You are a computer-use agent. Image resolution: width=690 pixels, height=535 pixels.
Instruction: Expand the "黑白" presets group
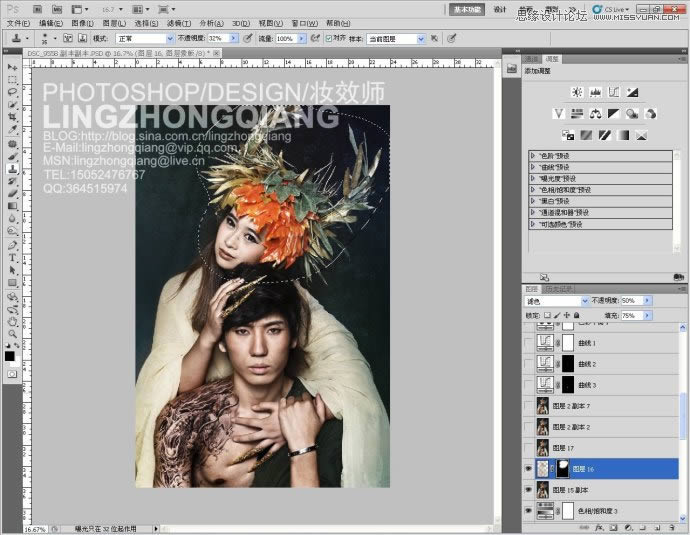[532, 201]
